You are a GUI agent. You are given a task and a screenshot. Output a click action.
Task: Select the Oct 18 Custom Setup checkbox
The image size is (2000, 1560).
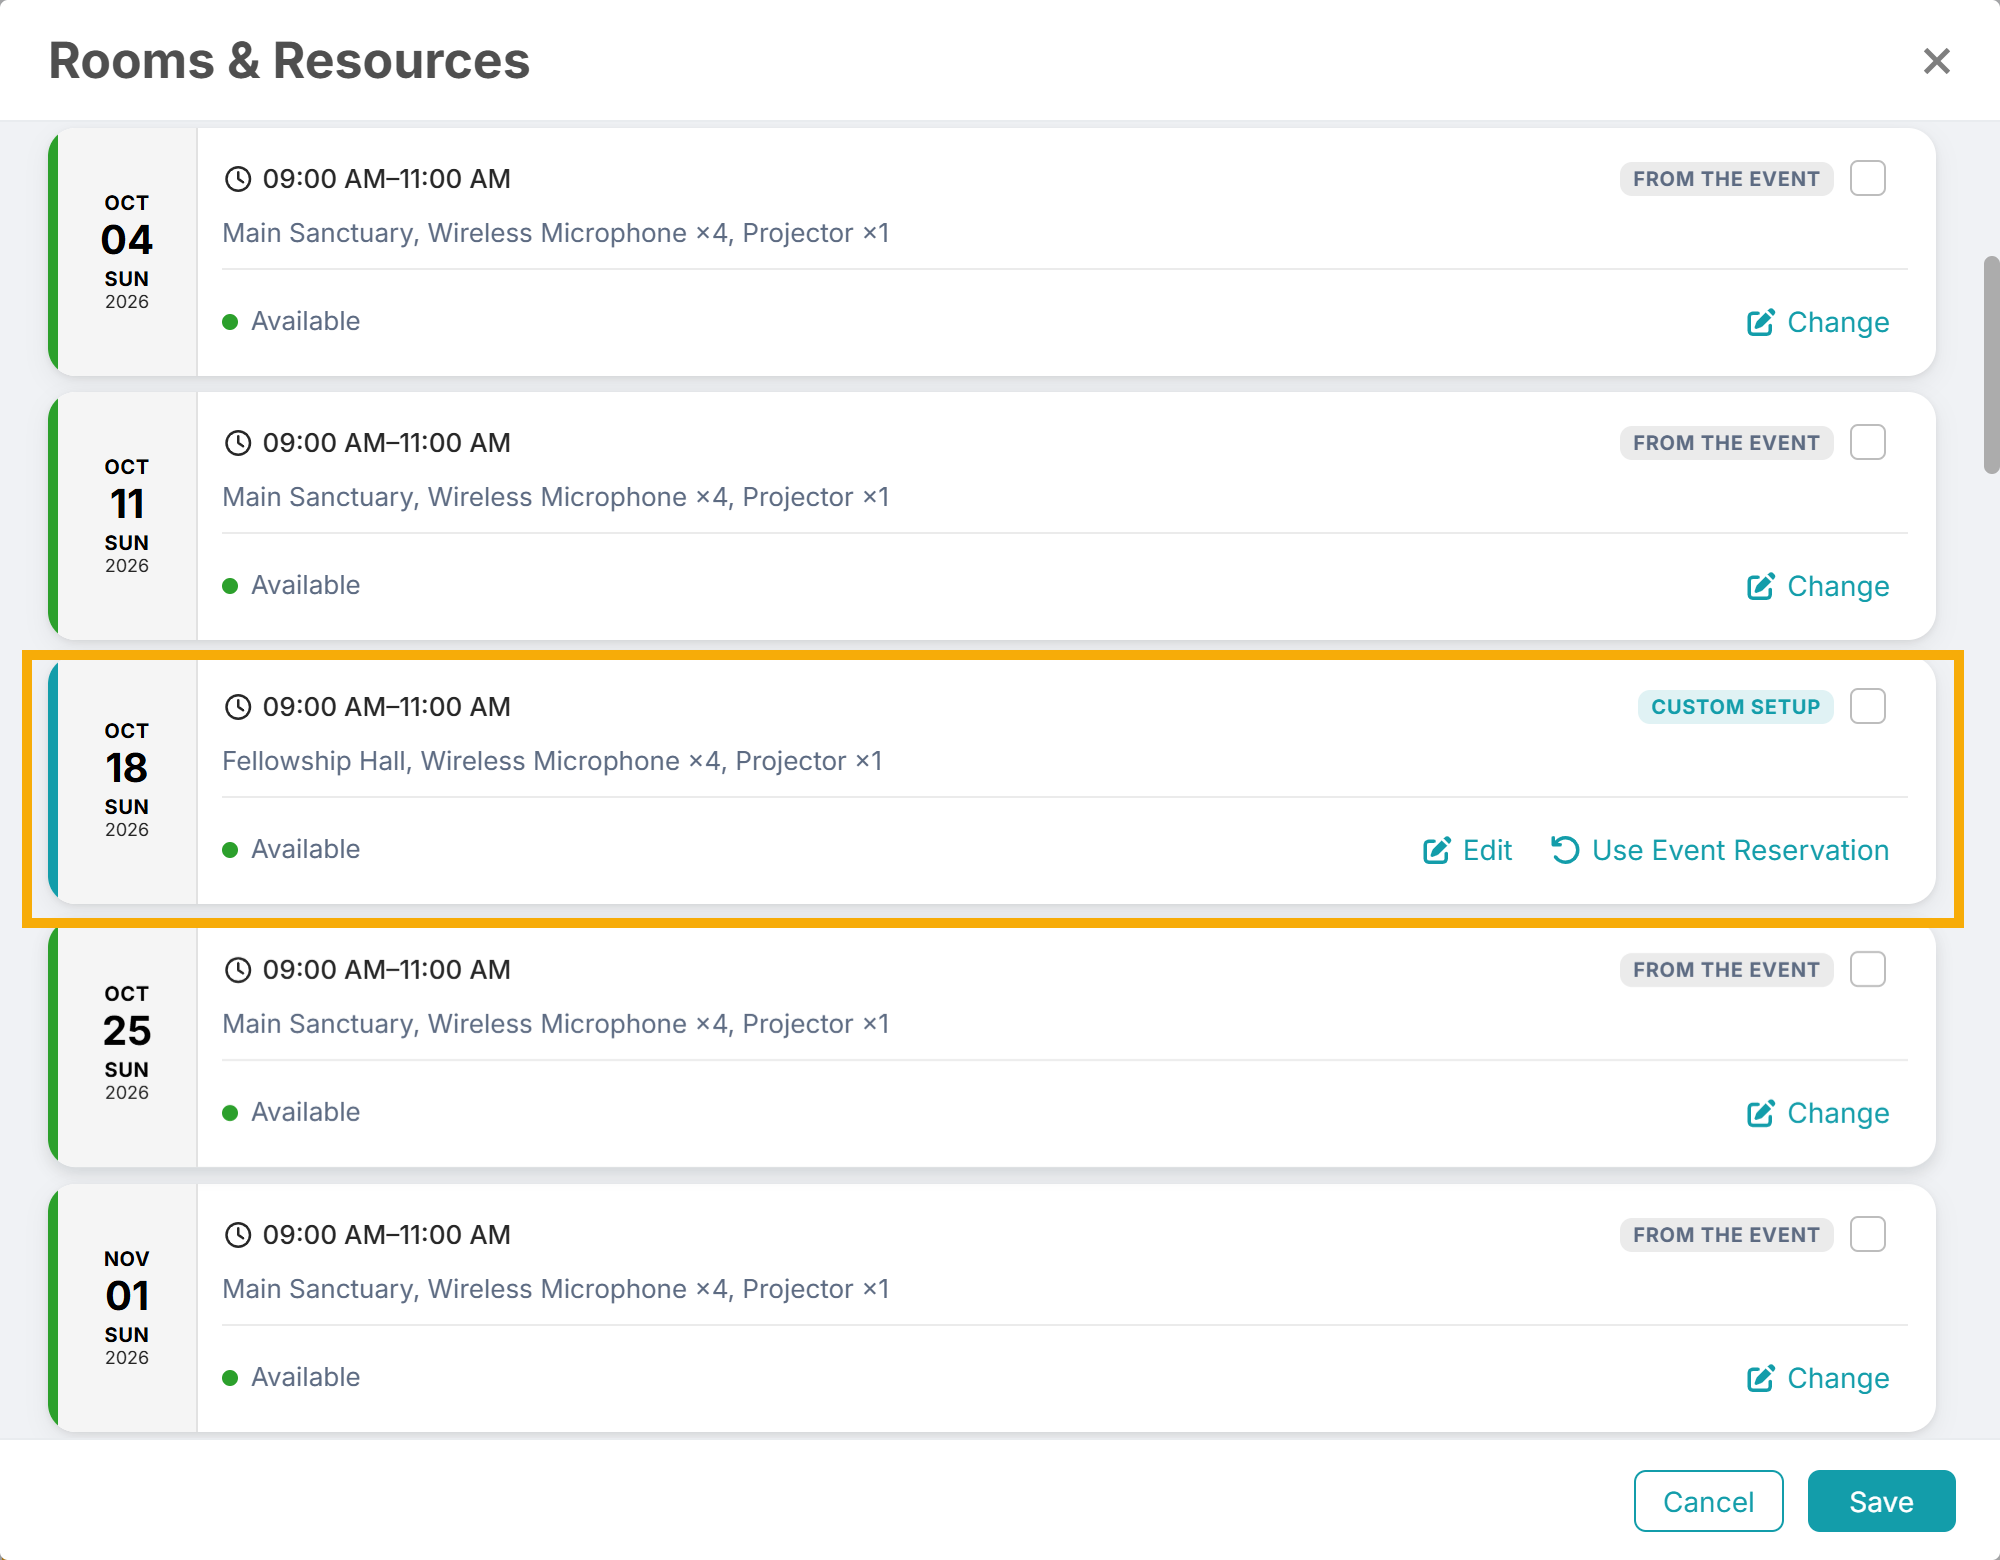click(x=1868, y=706)
